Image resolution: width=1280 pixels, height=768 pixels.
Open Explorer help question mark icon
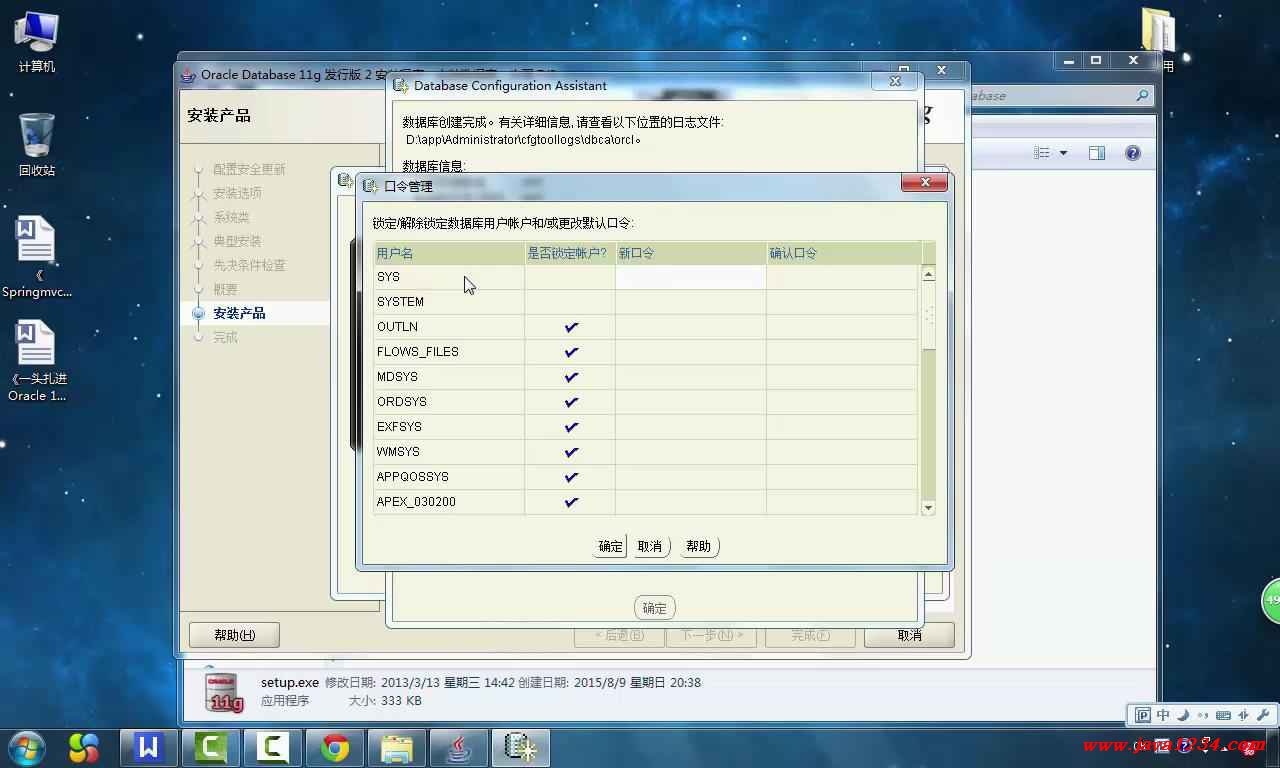coord(1133,153)
